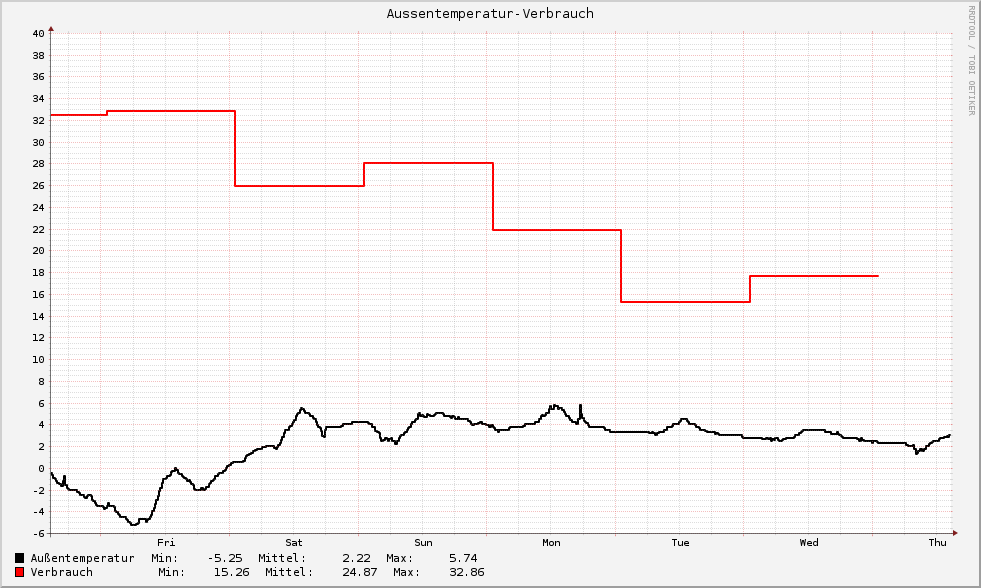Select the chart title Aussentemperatur-Verbrauch
The height and width of the screenshot is (588, 981).
[490, 14]
